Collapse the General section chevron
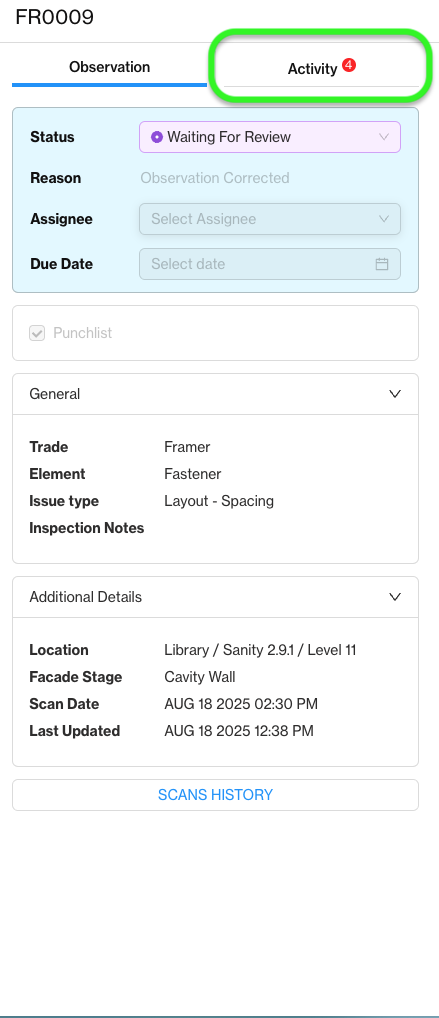This screenshot has height=1018, width=439. 395,394
